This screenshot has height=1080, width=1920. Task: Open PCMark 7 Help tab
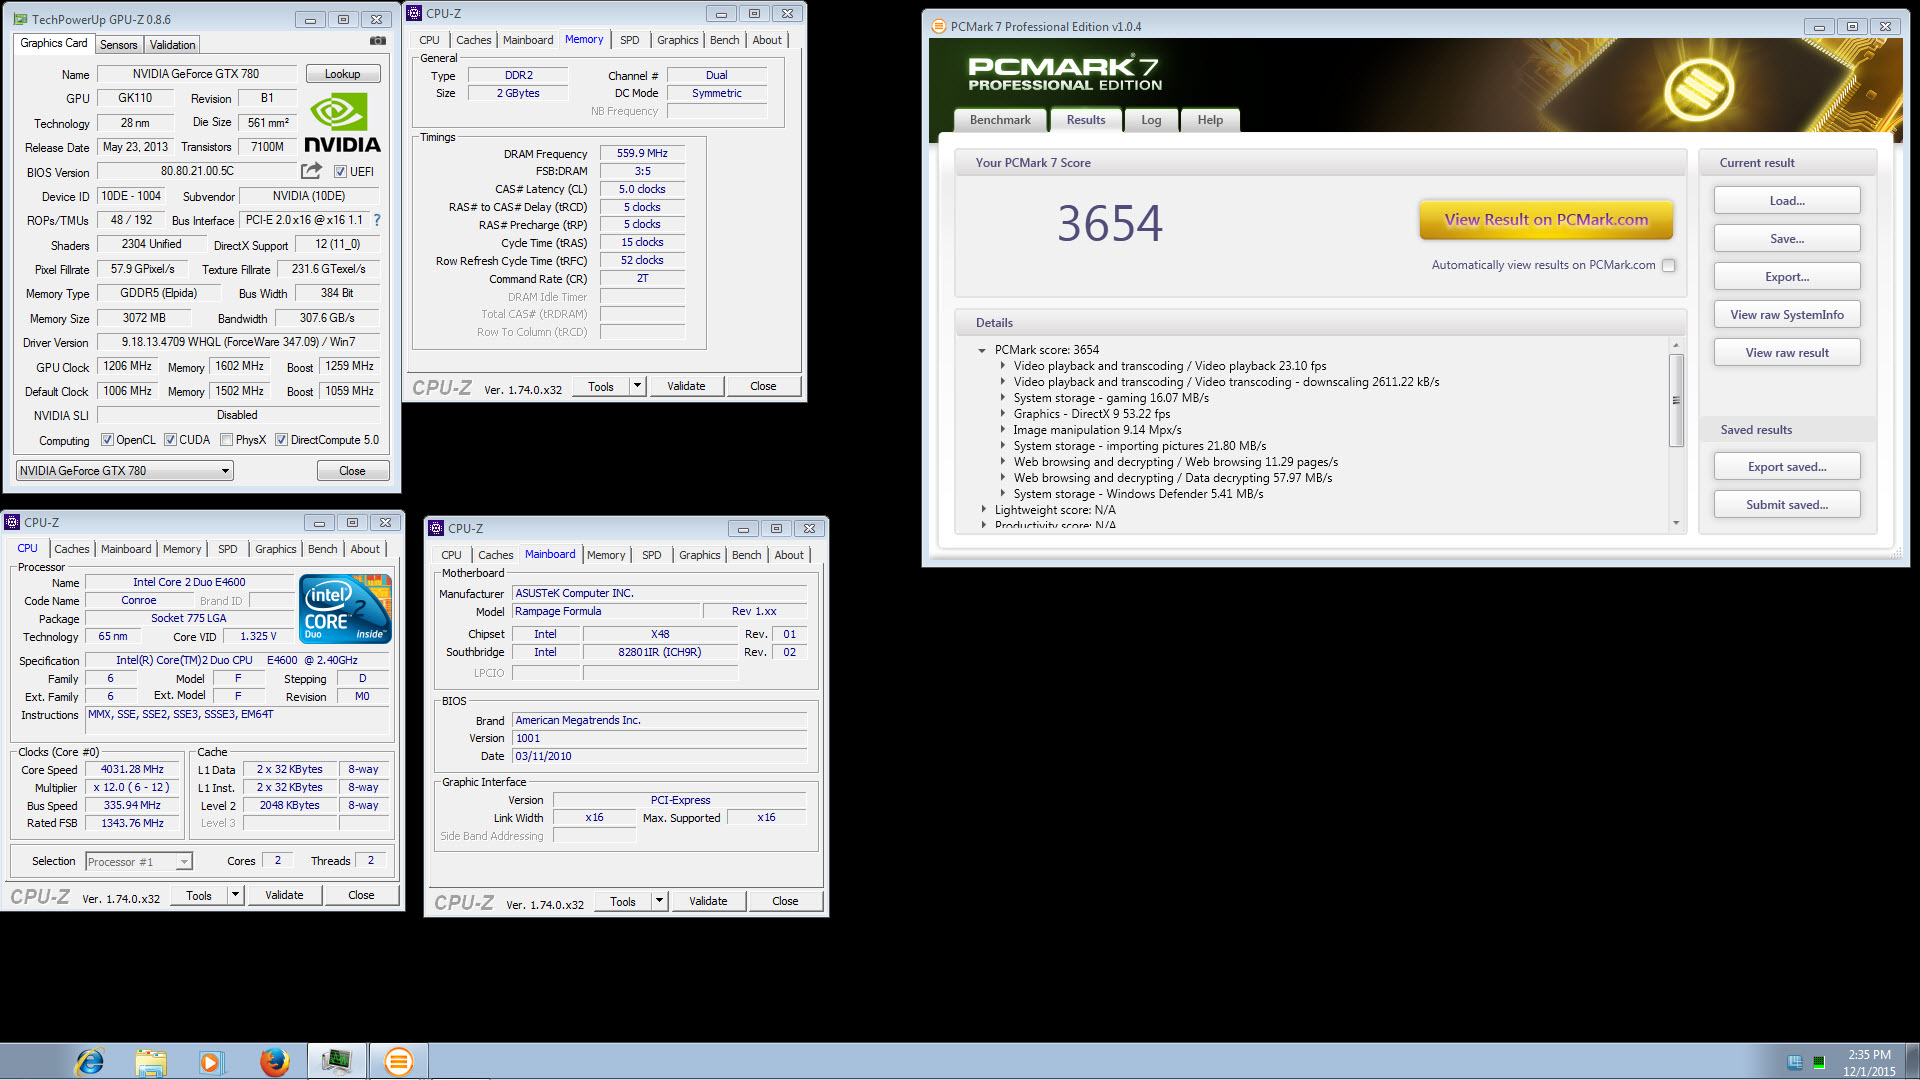tap(1210, 120)
